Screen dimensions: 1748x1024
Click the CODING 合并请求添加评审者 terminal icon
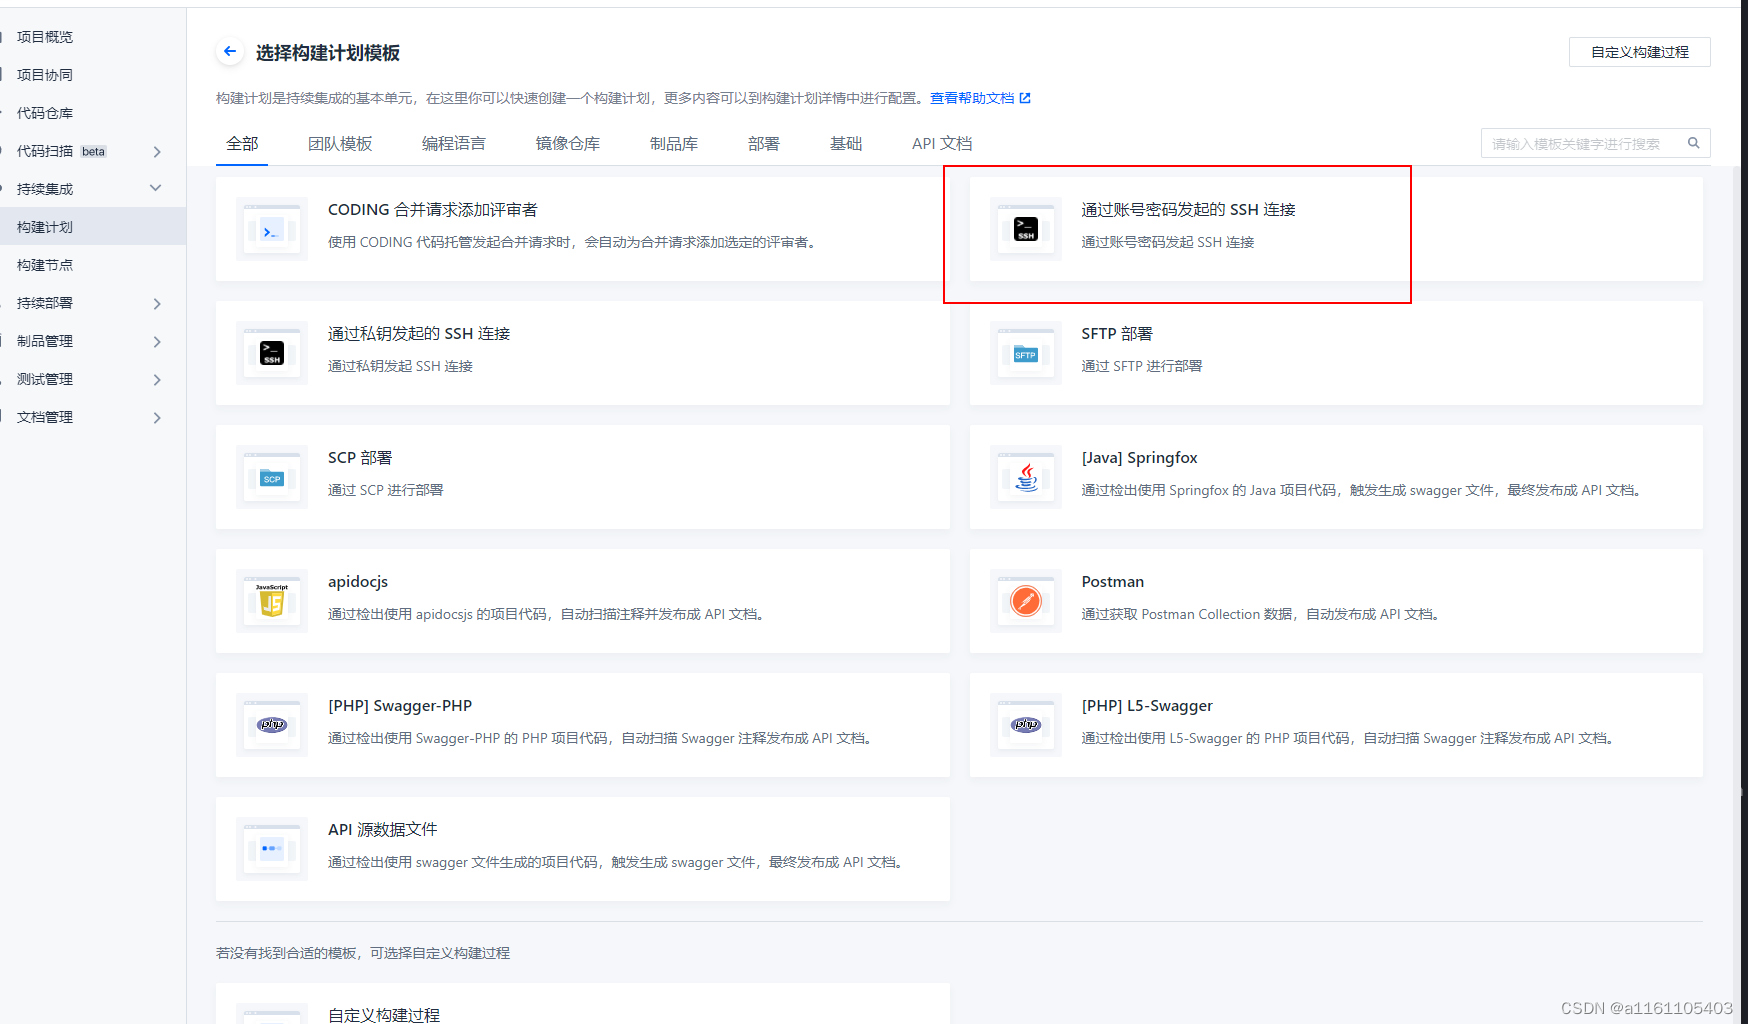(x=272, y=229)
